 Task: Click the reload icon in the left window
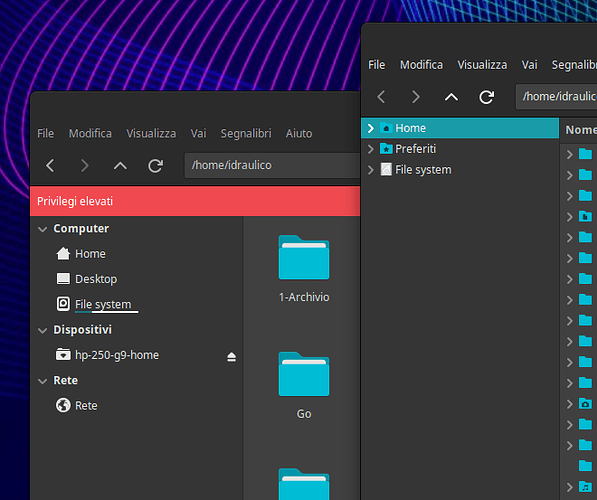[x=155, y=166]
